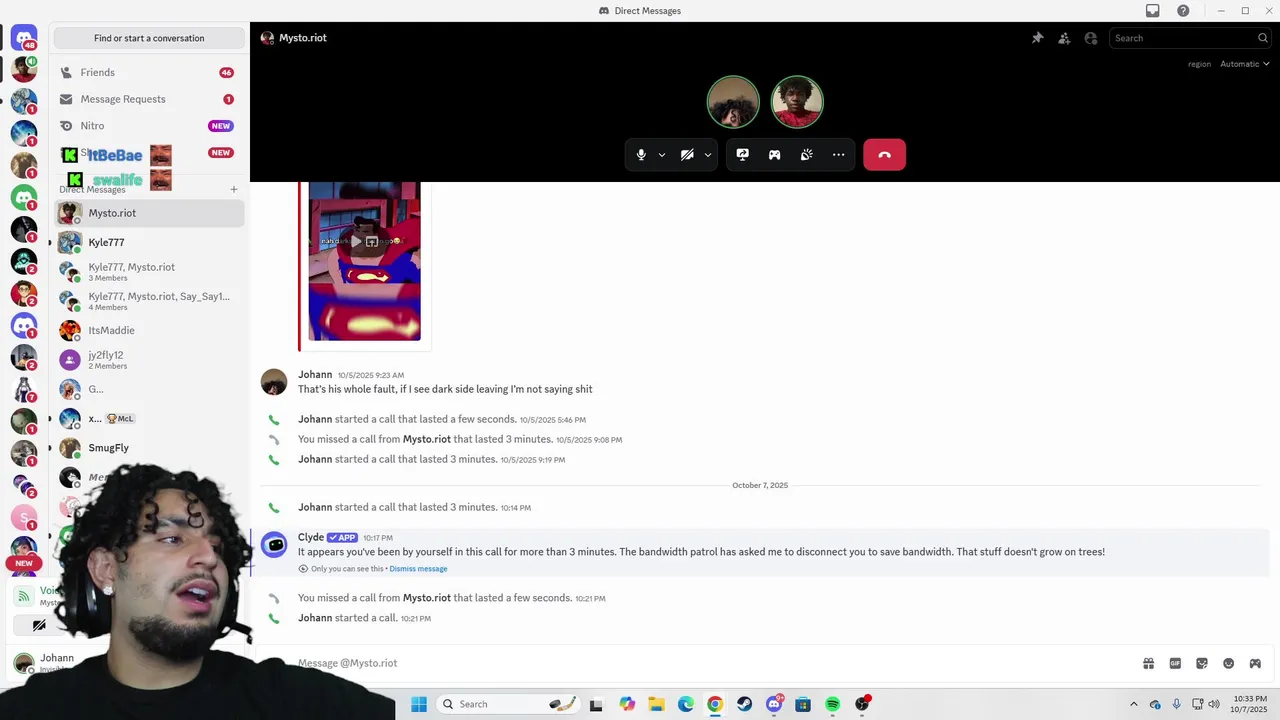The width and height of the screenshot is (1280, 720).
Task: Open Spotify from the taskbar
Action: (832, 704)
